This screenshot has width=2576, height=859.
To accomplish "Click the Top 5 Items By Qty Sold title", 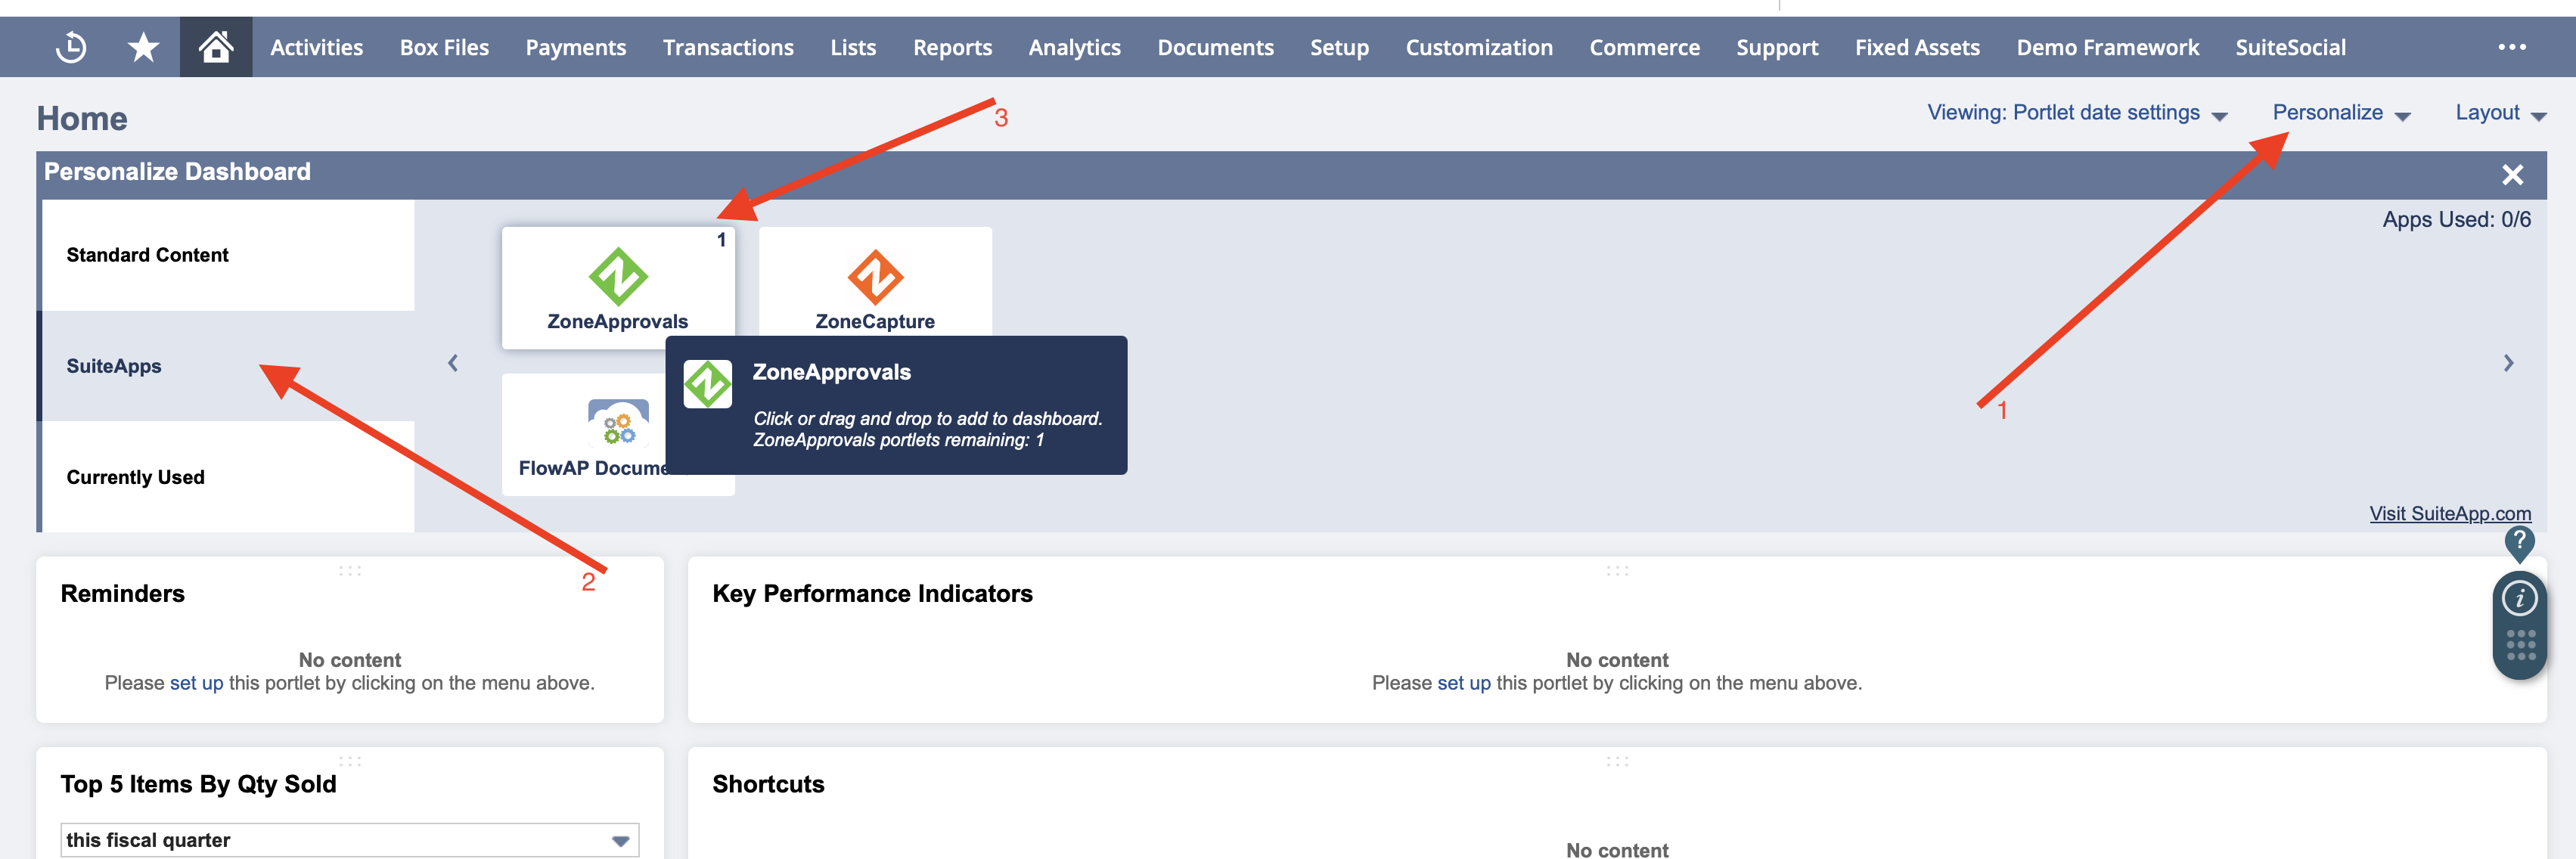I will 198,784.
